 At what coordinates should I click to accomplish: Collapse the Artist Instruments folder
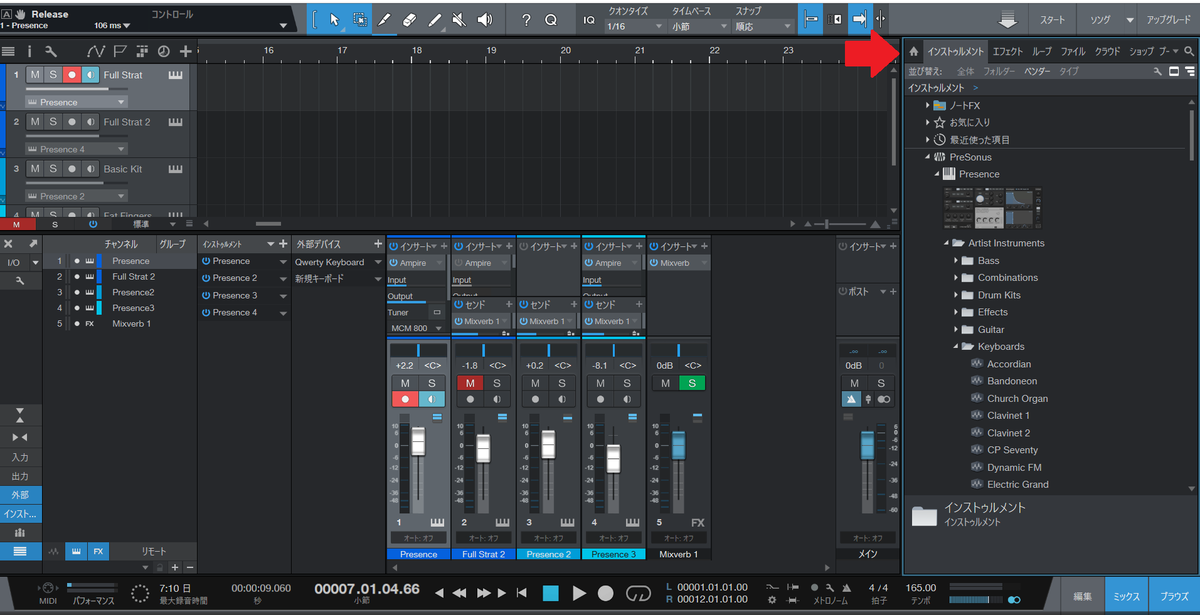pos(945,243)
